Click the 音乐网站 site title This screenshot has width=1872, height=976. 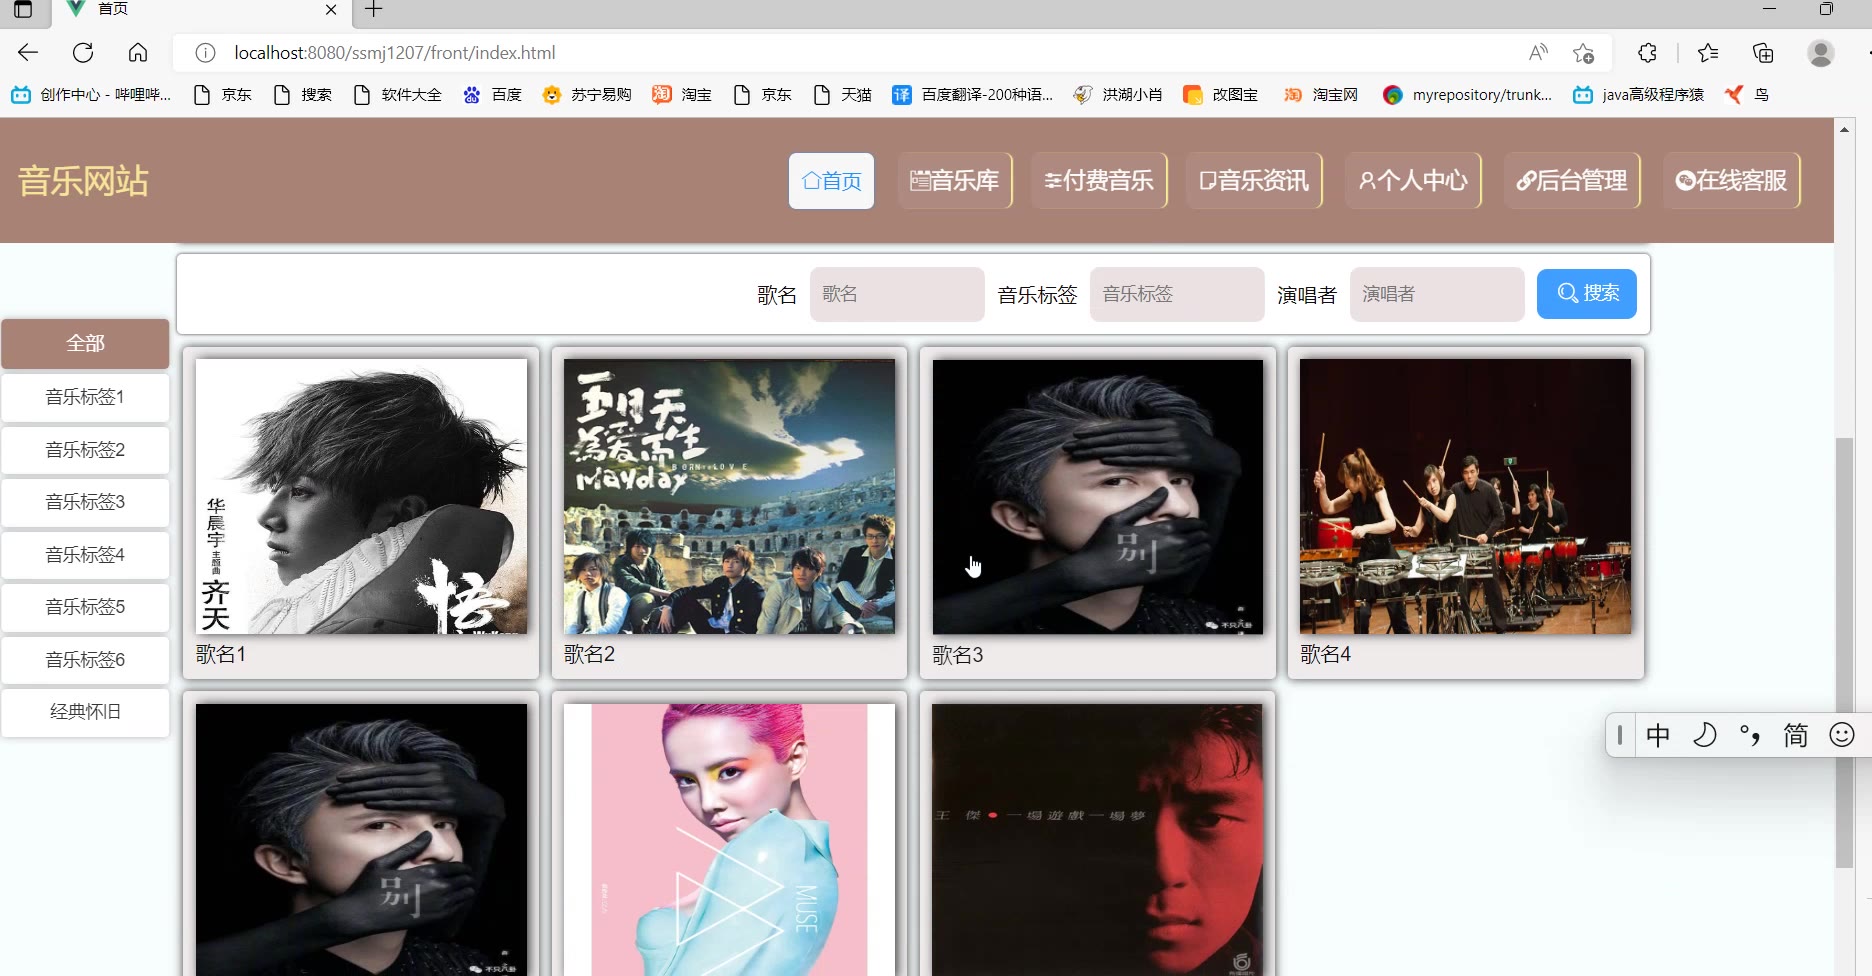pos(83,181)
